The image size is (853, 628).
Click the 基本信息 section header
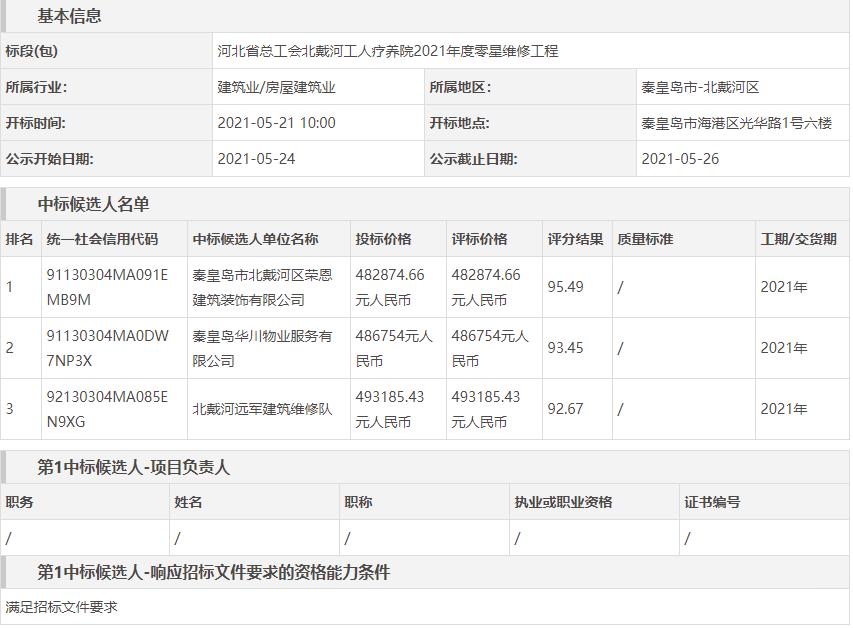pos(69,16)
